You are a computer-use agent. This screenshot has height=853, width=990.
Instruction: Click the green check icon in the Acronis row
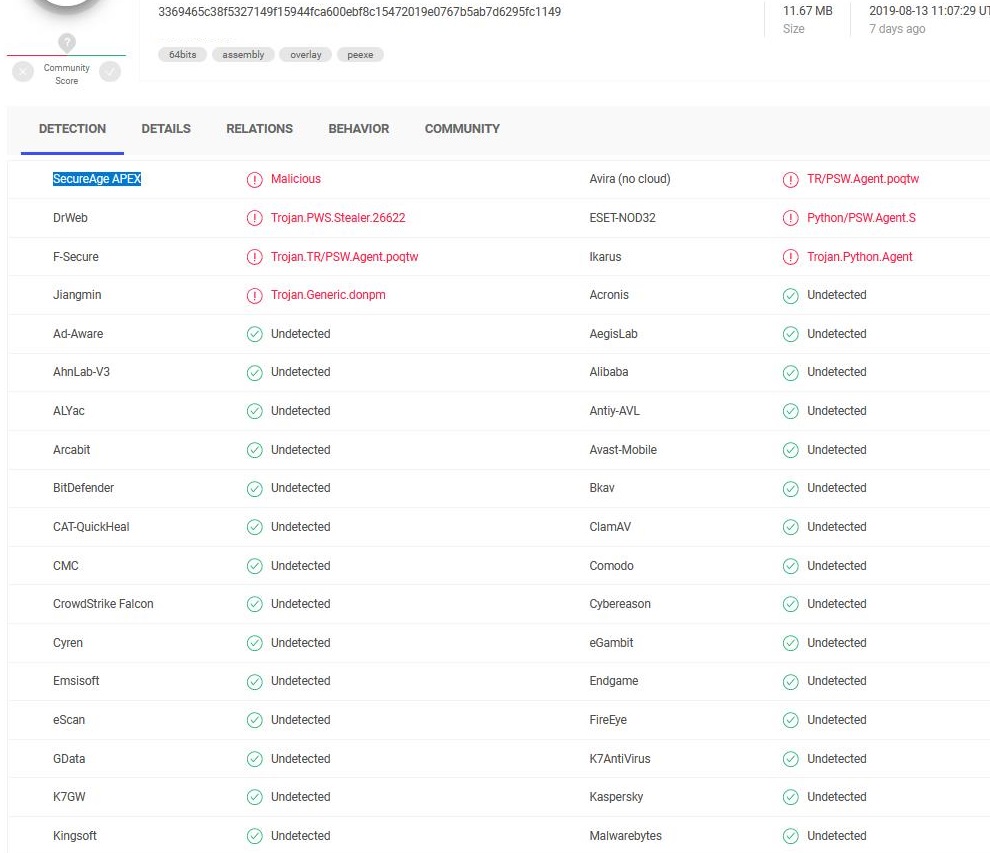[x=790, y=295]
